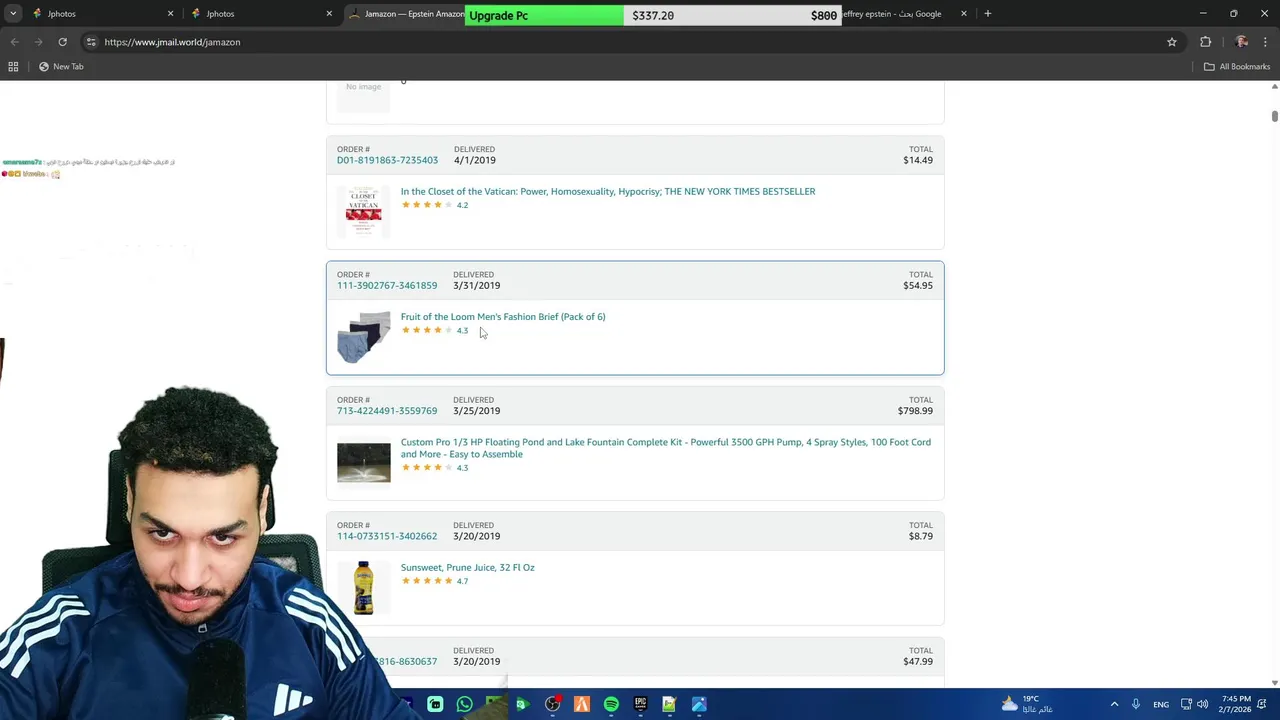The width and height of the screenshot is (1280, 720).
Task: Open Sunsweet Prune Juice 32 Fl Oz link
Action: click(467, 567)
